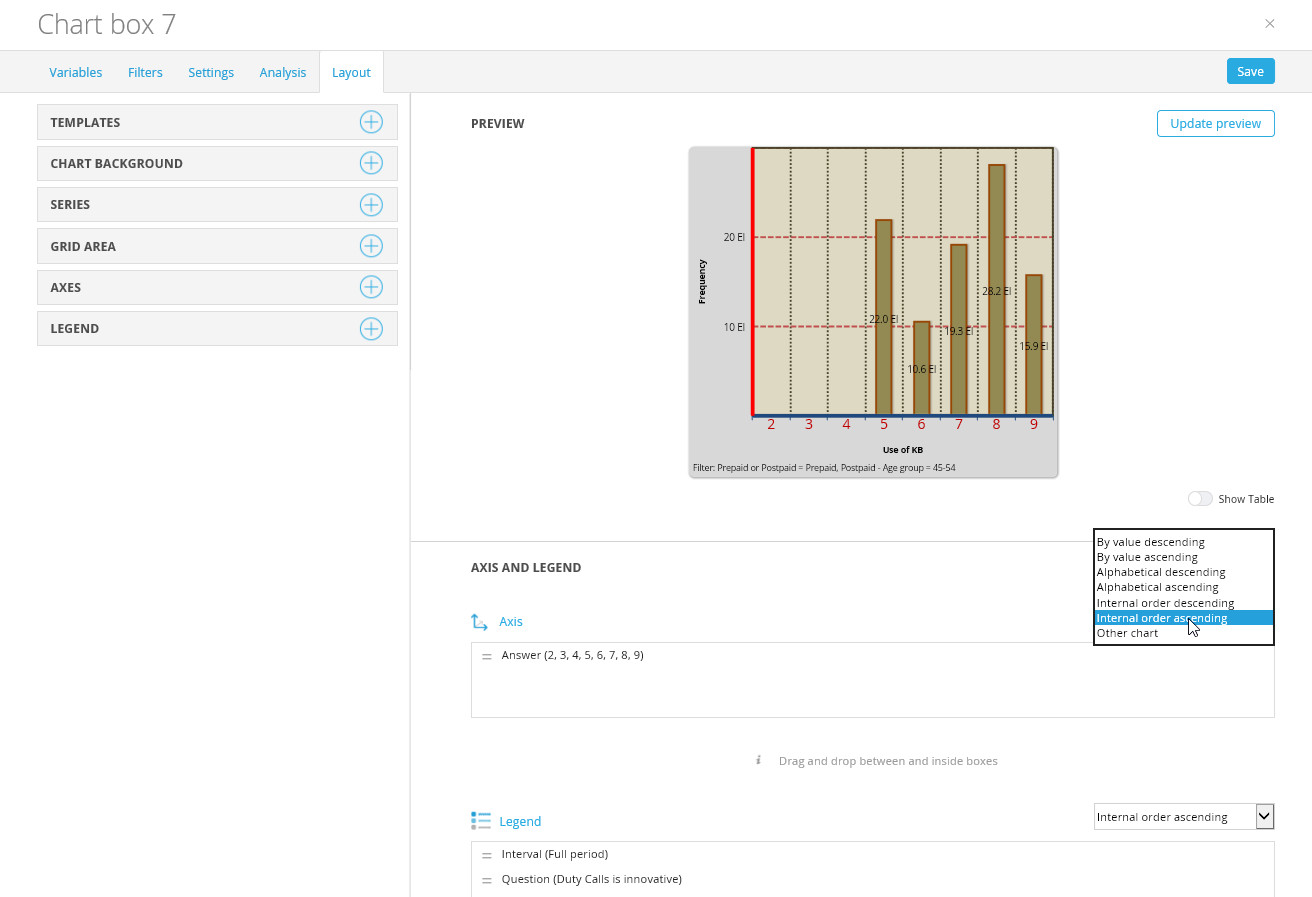Image resolution: width=1312 pixels, height=897 pixels.
Task: Click the Save button
Action: (1250, 71)
